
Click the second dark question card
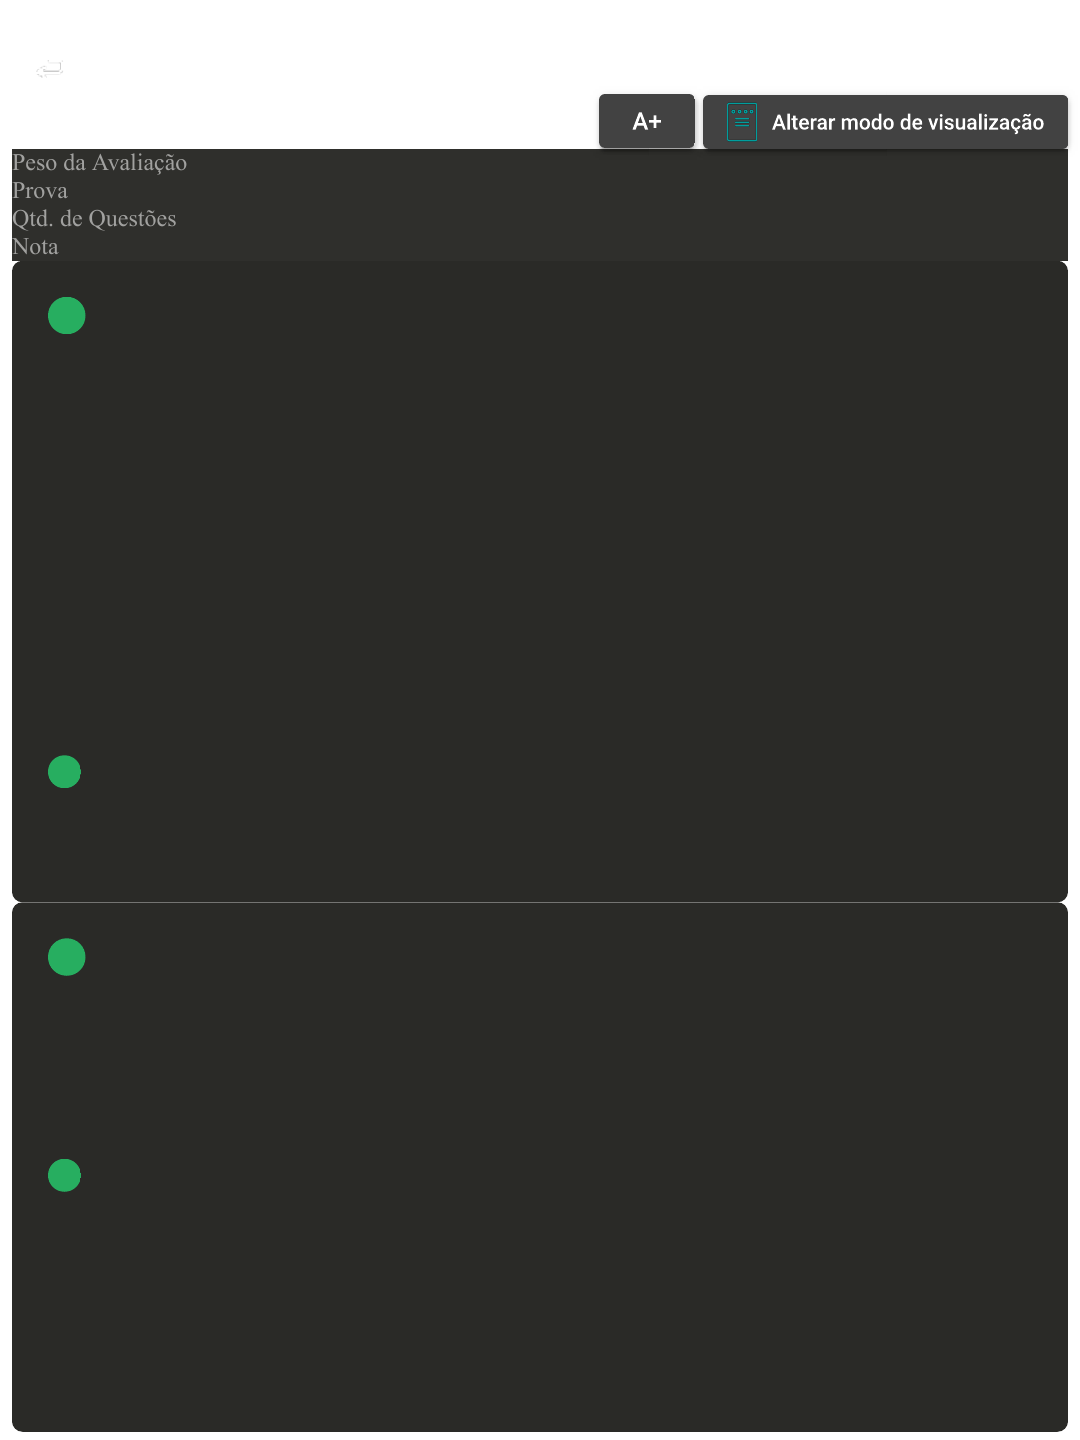point(540,1167)
